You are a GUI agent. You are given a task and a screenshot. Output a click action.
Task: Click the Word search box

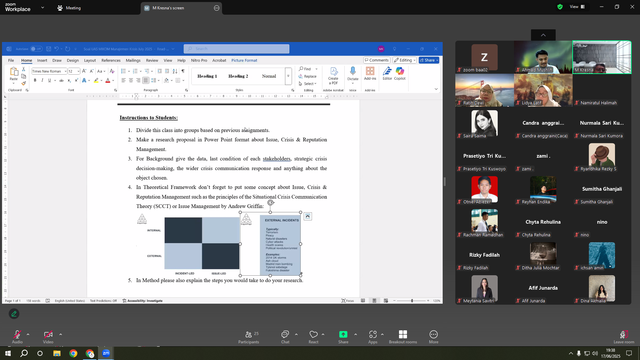coord(237,49)
